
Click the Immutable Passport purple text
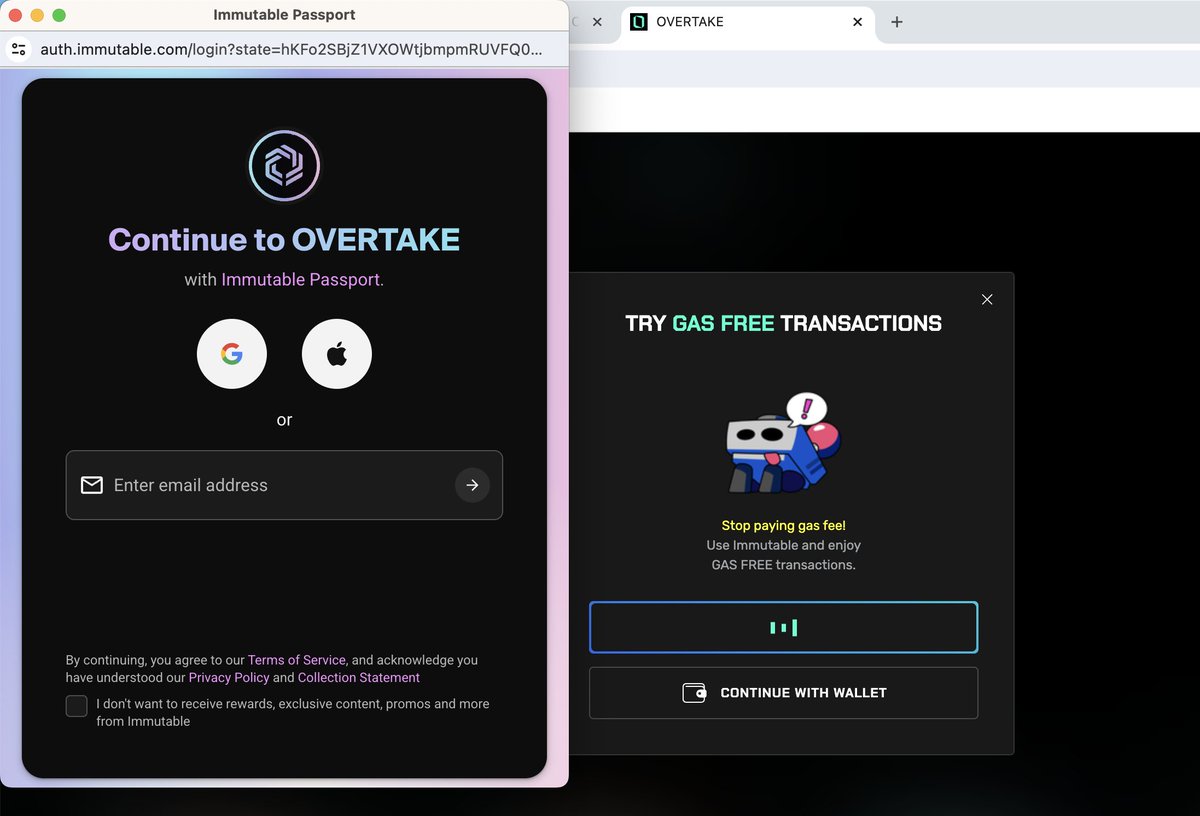point(302,280)
